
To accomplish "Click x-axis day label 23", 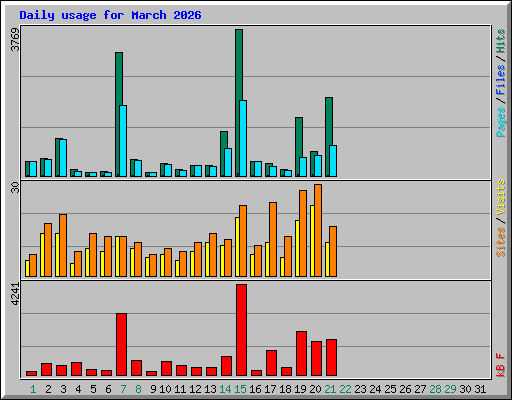I will click(x=360, y=389).
